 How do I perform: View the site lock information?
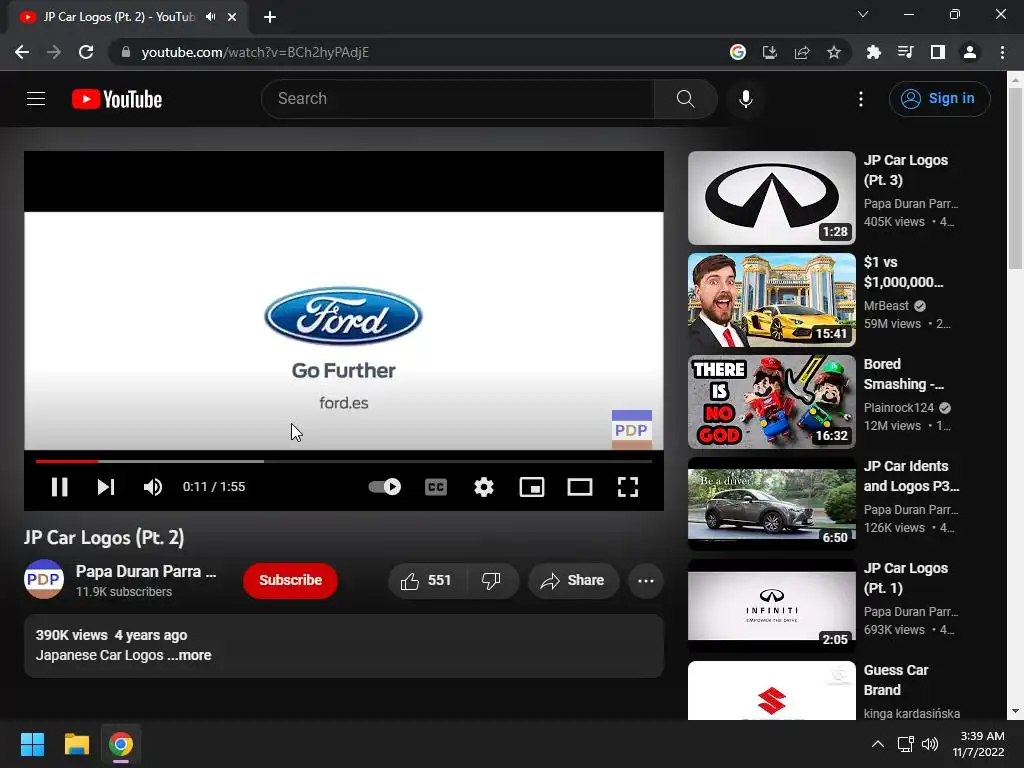tap(126, 52)
